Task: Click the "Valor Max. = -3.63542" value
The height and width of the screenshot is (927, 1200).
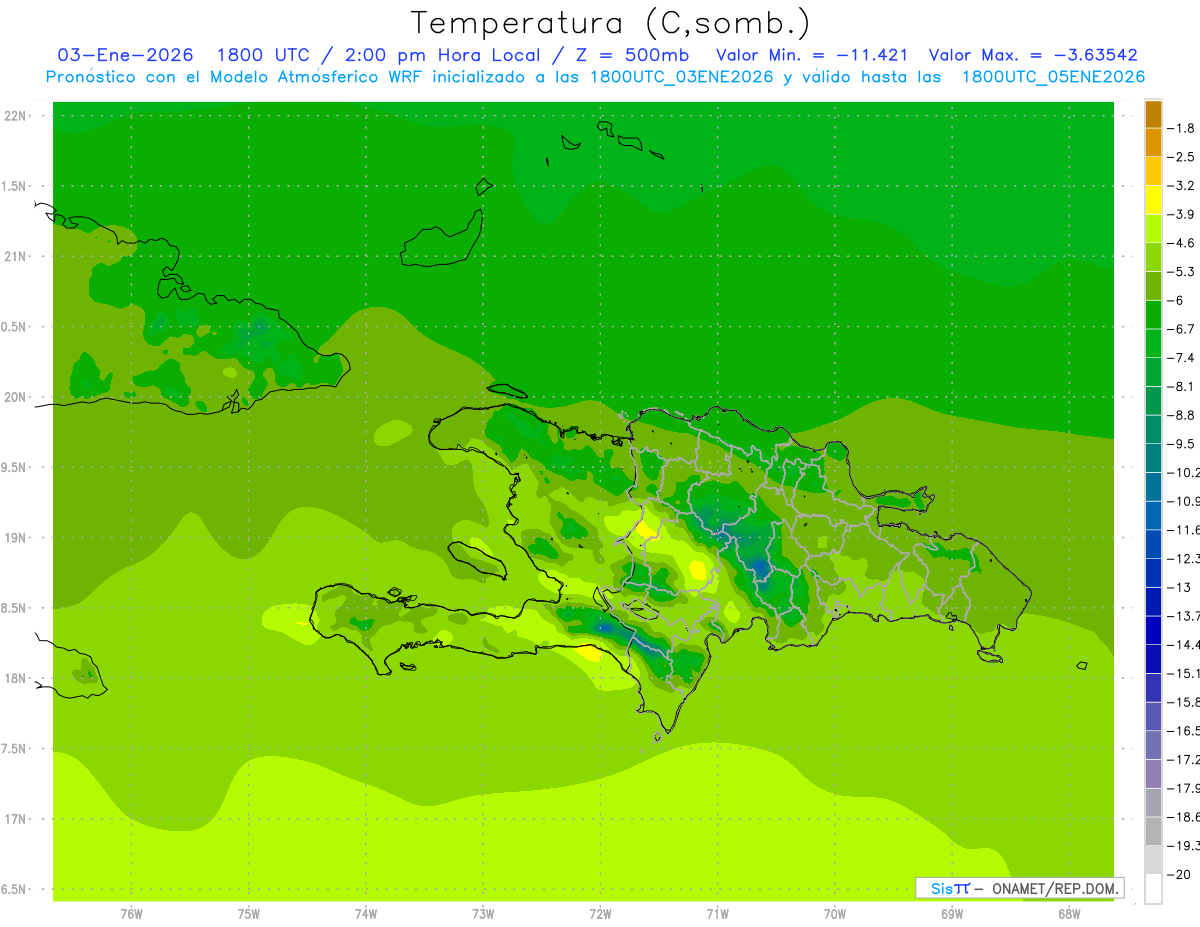Action: click(x=1033, y=55)
